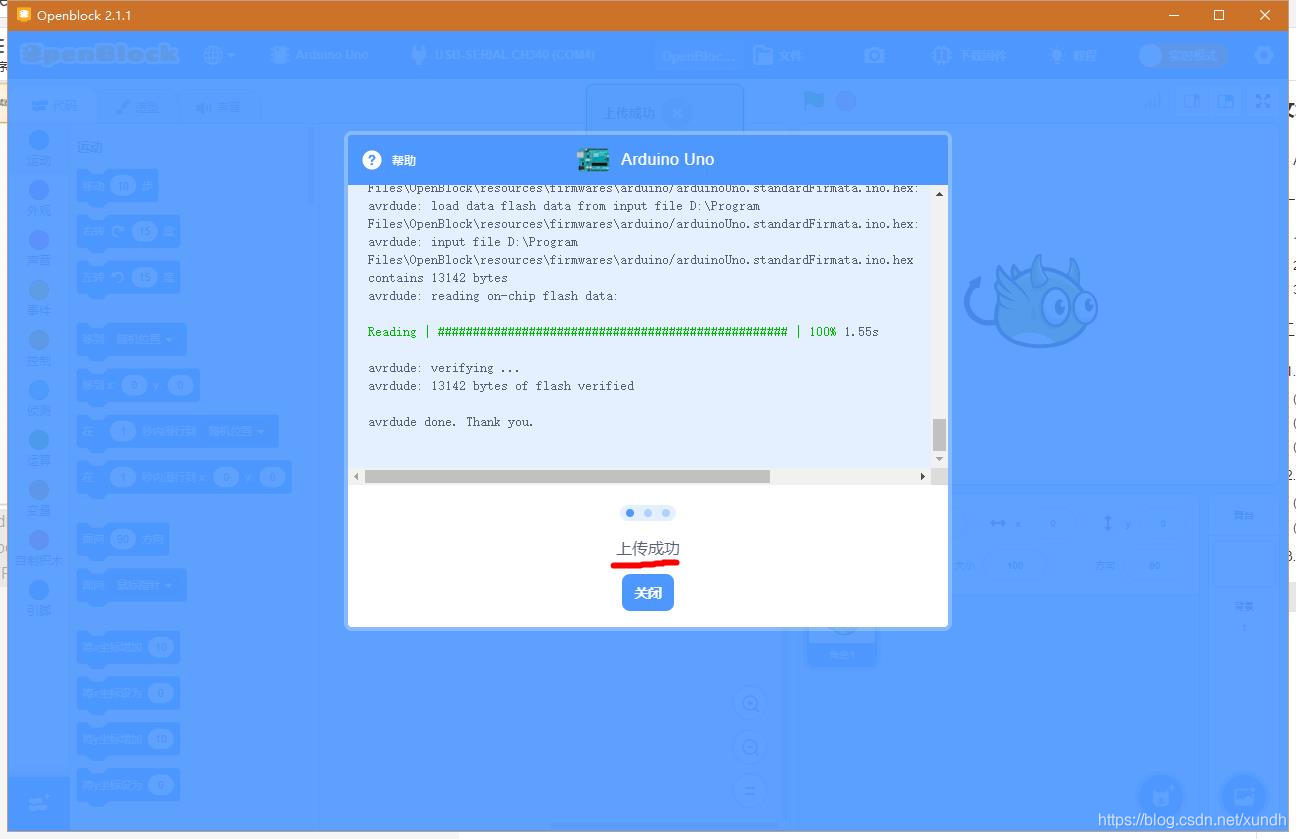Image resolution: width=1296 pixels, height=839 pixels.
Task: Click the add backdrop image button
Action: (x=1244, y=797)
